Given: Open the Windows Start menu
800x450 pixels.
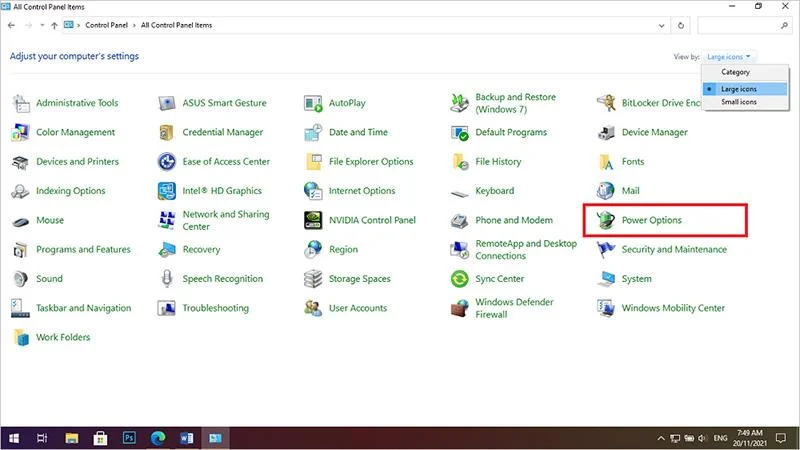Looking at the screenshot, I should [x=14, y=438].
